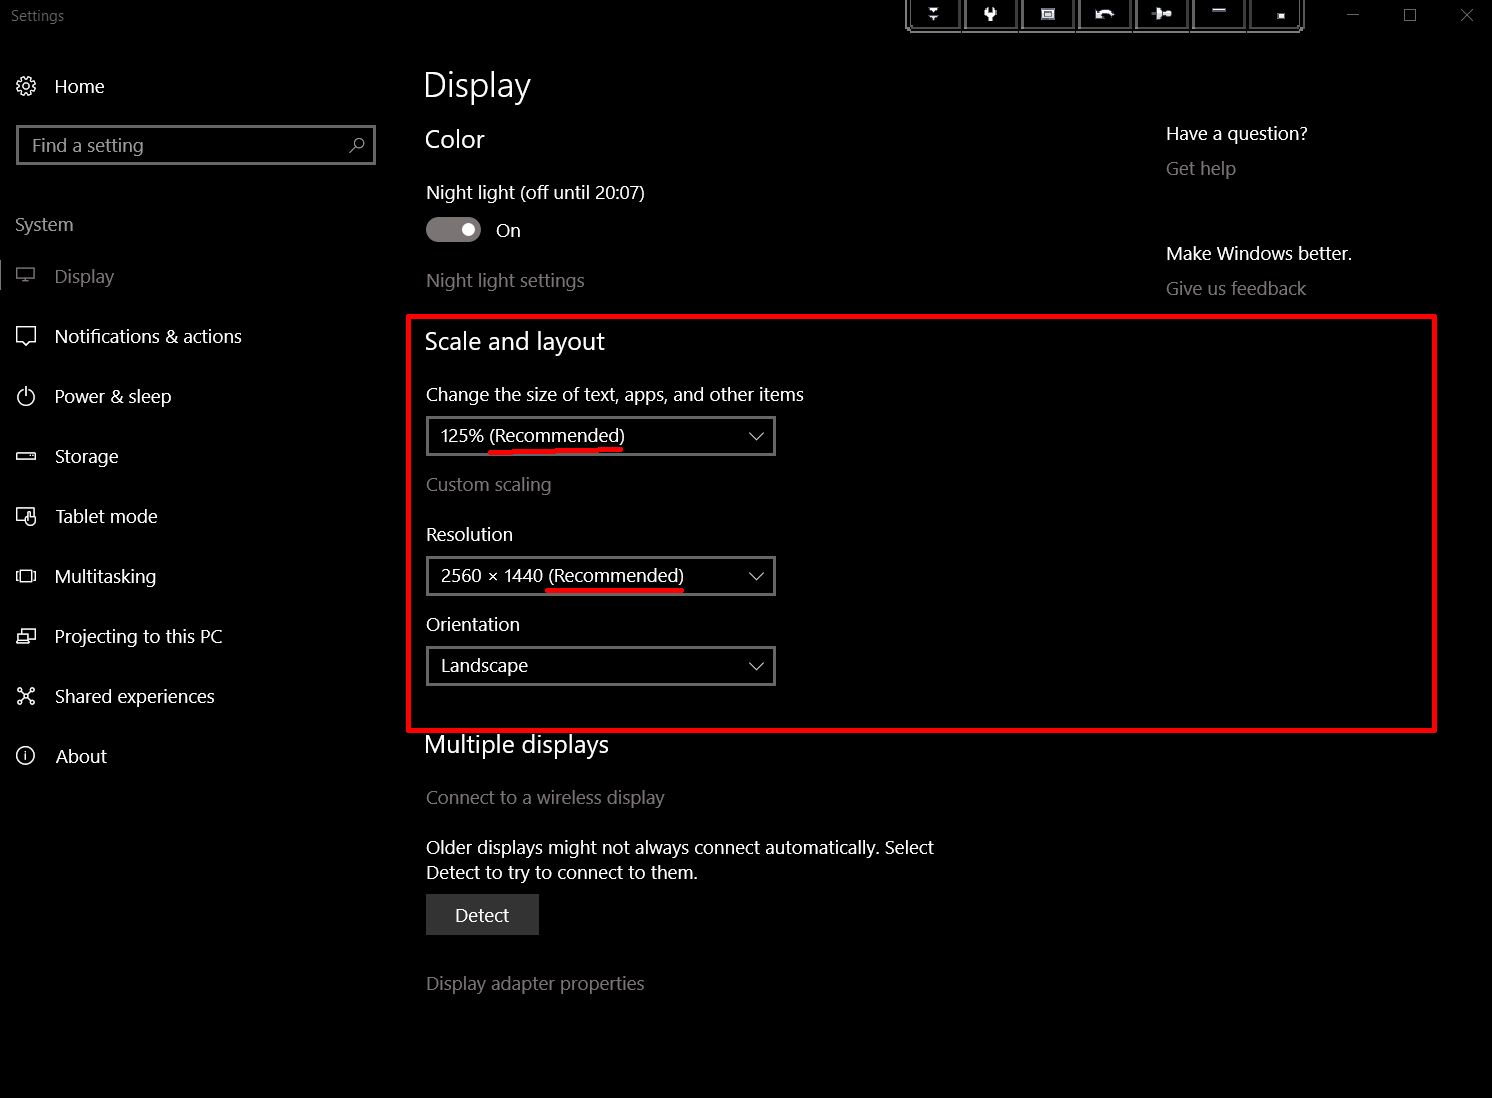Maximize the Settings window
Screen dimensions: 1492x1098
[x=1410, y=15]
